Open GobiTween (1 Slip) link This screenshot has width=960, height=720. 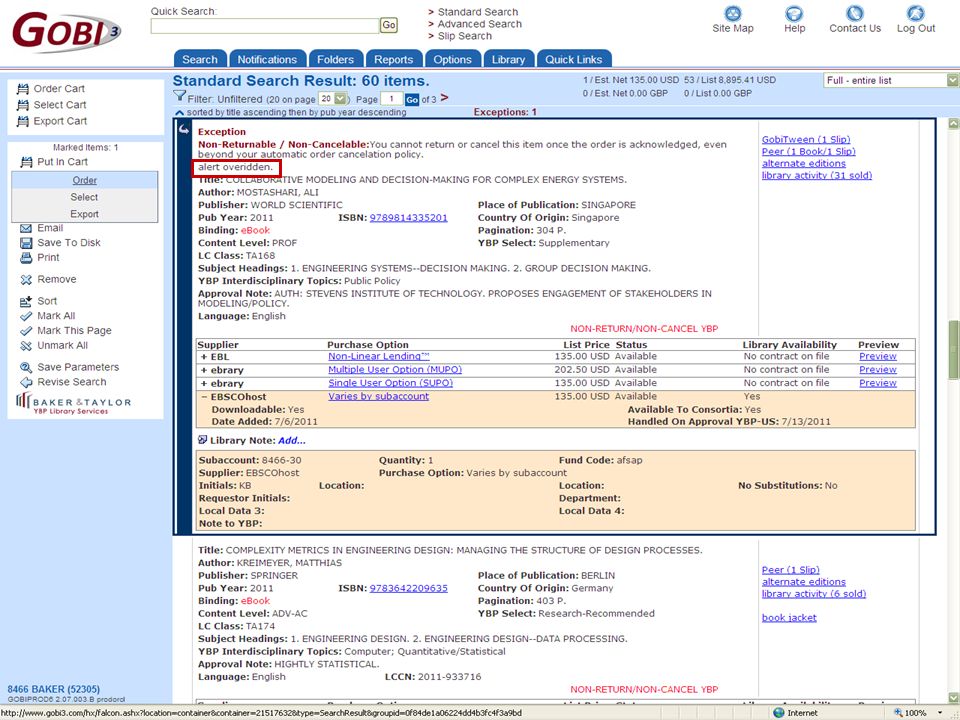tap(806, 140)
